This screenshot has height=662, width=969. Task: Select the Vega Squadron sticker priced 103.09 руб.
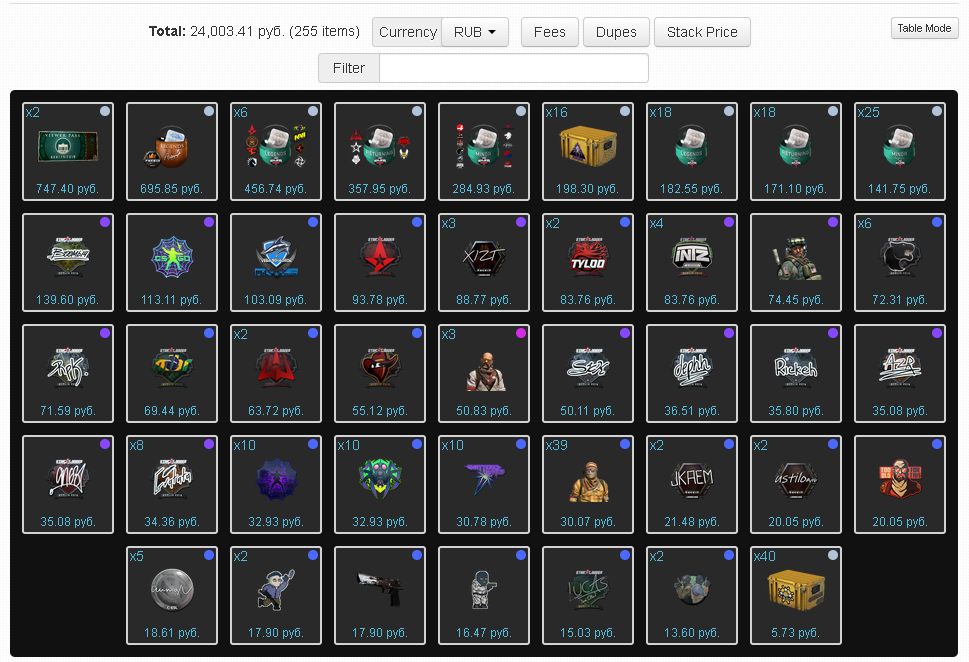(x=276, y=262)
